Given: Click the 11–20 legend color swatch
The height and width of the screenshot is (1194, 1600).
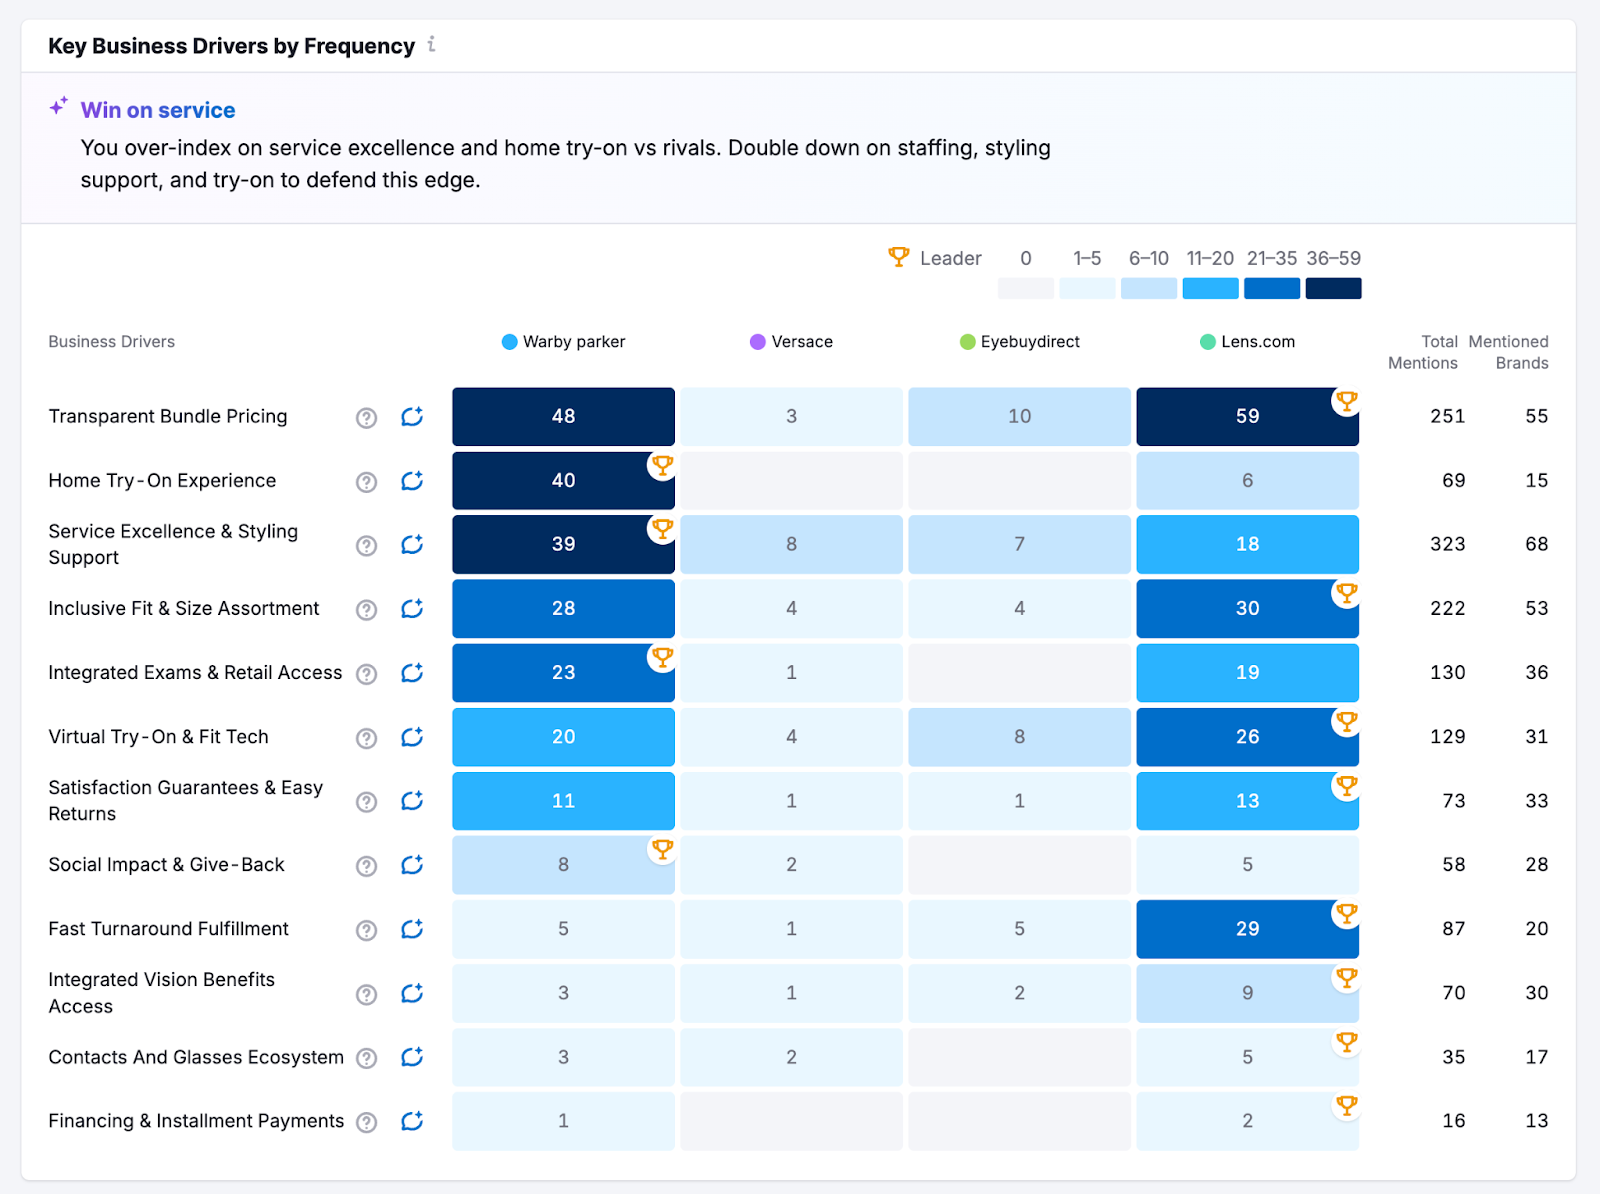Looking at the screenshot, I should (1210, 289).
